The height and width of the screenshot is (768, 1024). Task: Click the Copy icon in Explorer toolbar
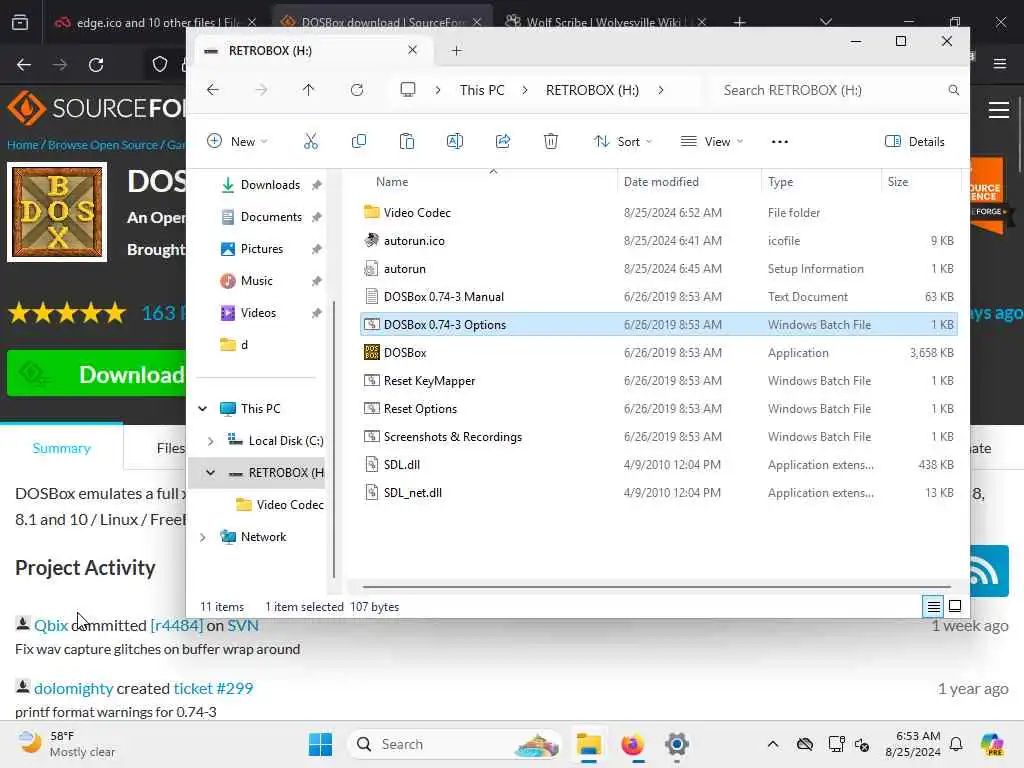(x=359, y=141)
